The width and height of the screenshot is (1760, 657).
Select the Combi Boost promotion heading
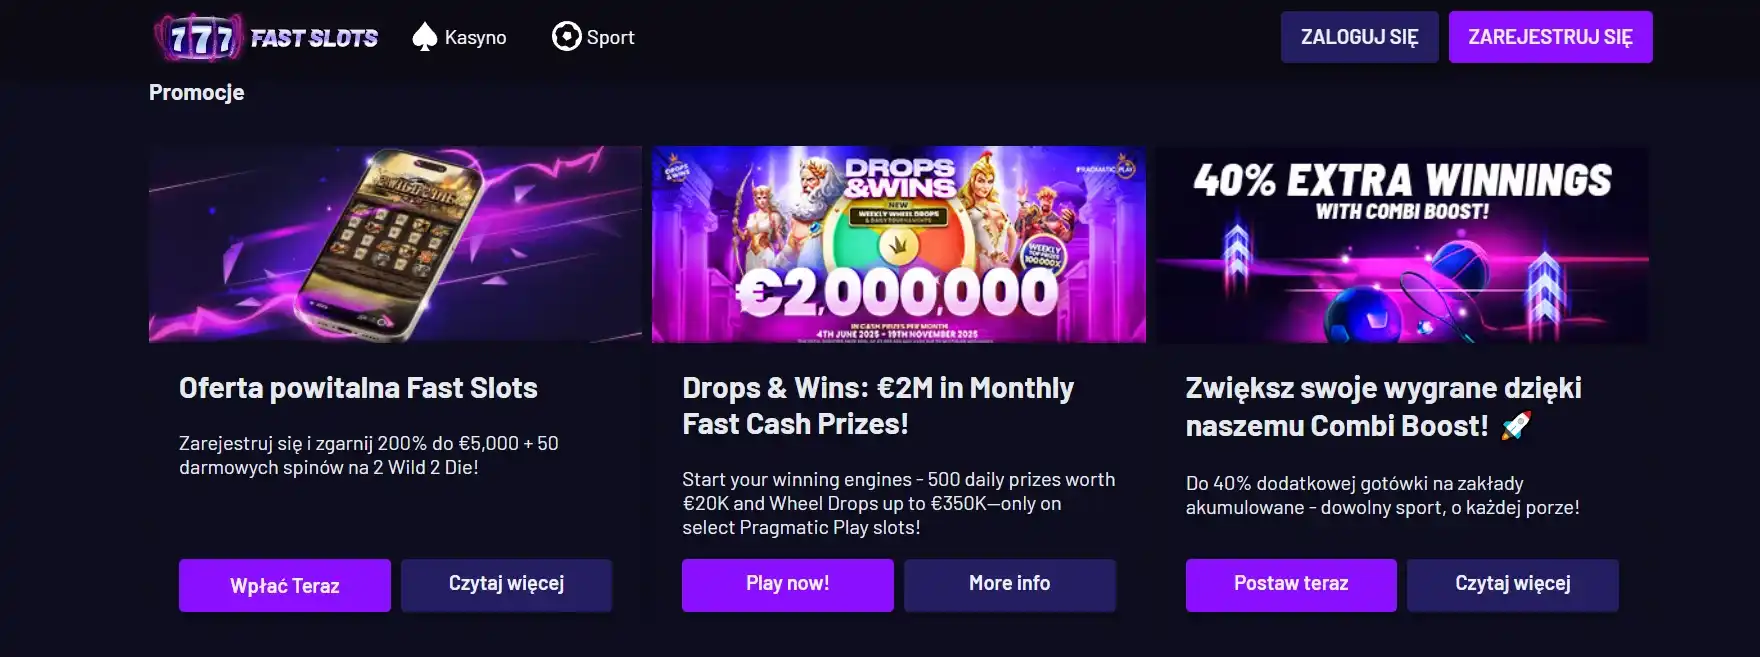tap(1383, 407)
